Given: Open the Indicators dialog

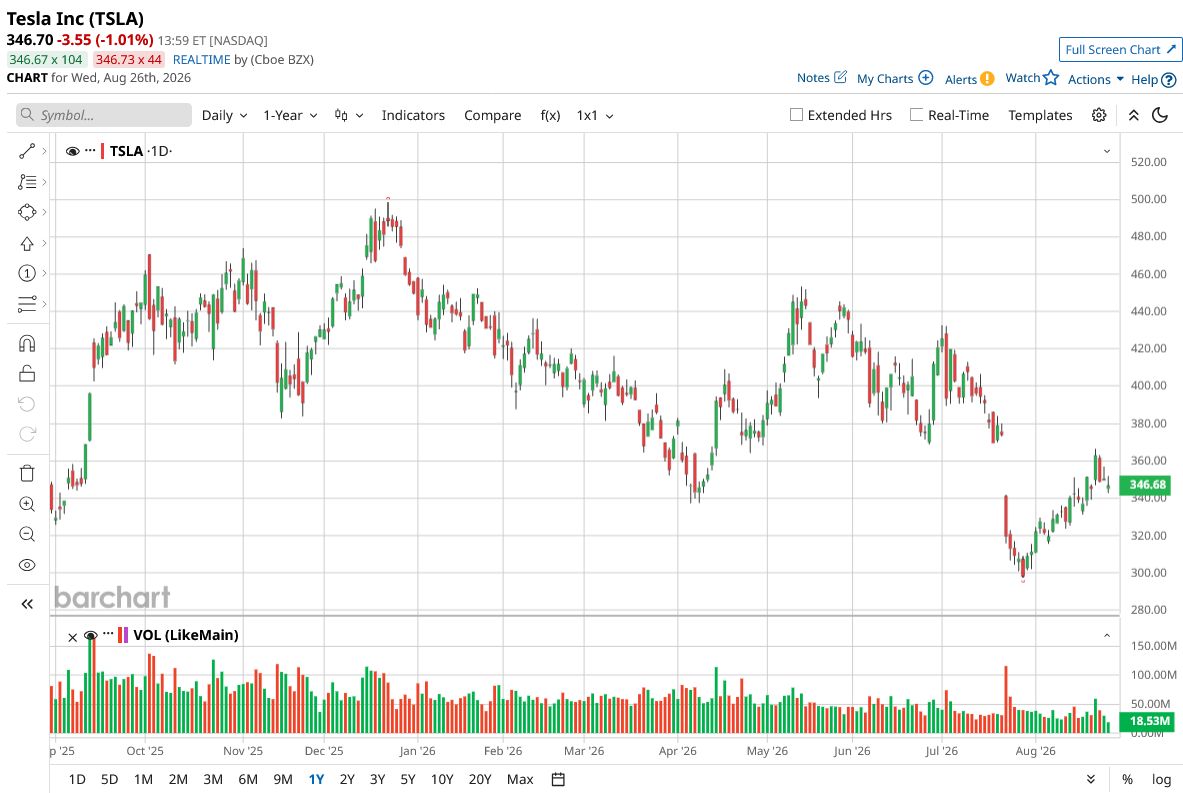Looking at the screenshot, I should 413,115.
